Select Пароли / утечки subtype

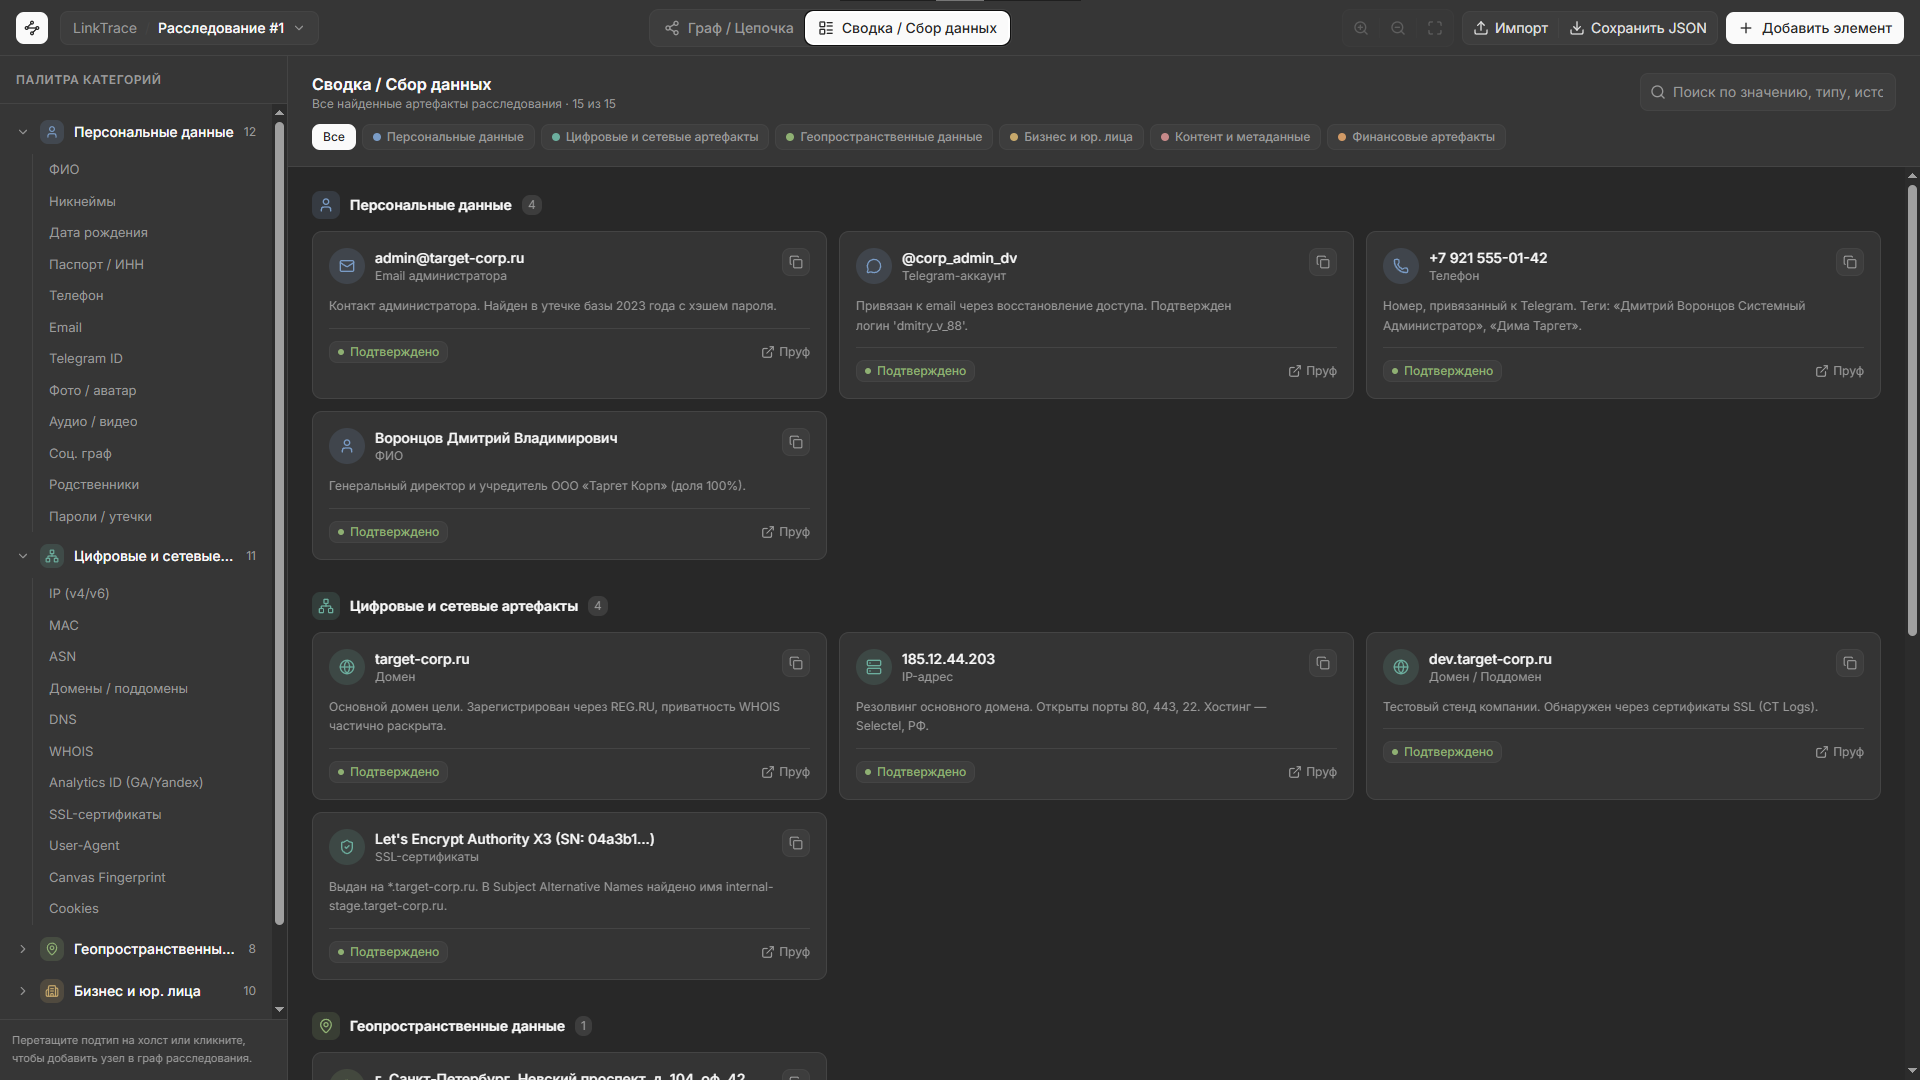pyautogui.click(x=100, y=517)
